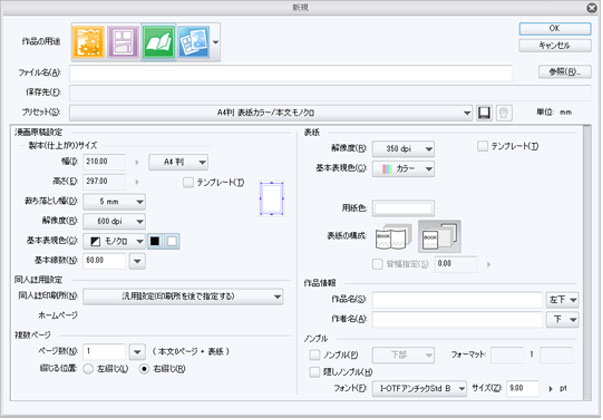Select the black drawing color swatch
Screen dimensions: 603x420
(x=155, y=241)
